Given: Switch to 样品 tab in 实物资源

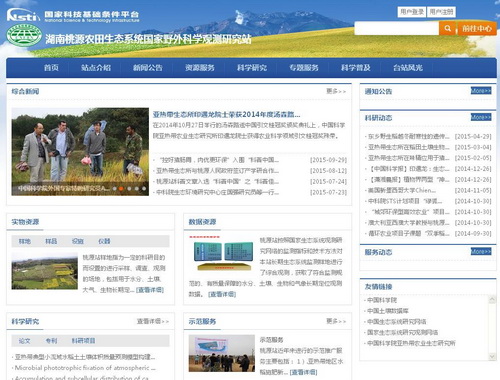Looking at the screenshot, I should coord(51,241).
